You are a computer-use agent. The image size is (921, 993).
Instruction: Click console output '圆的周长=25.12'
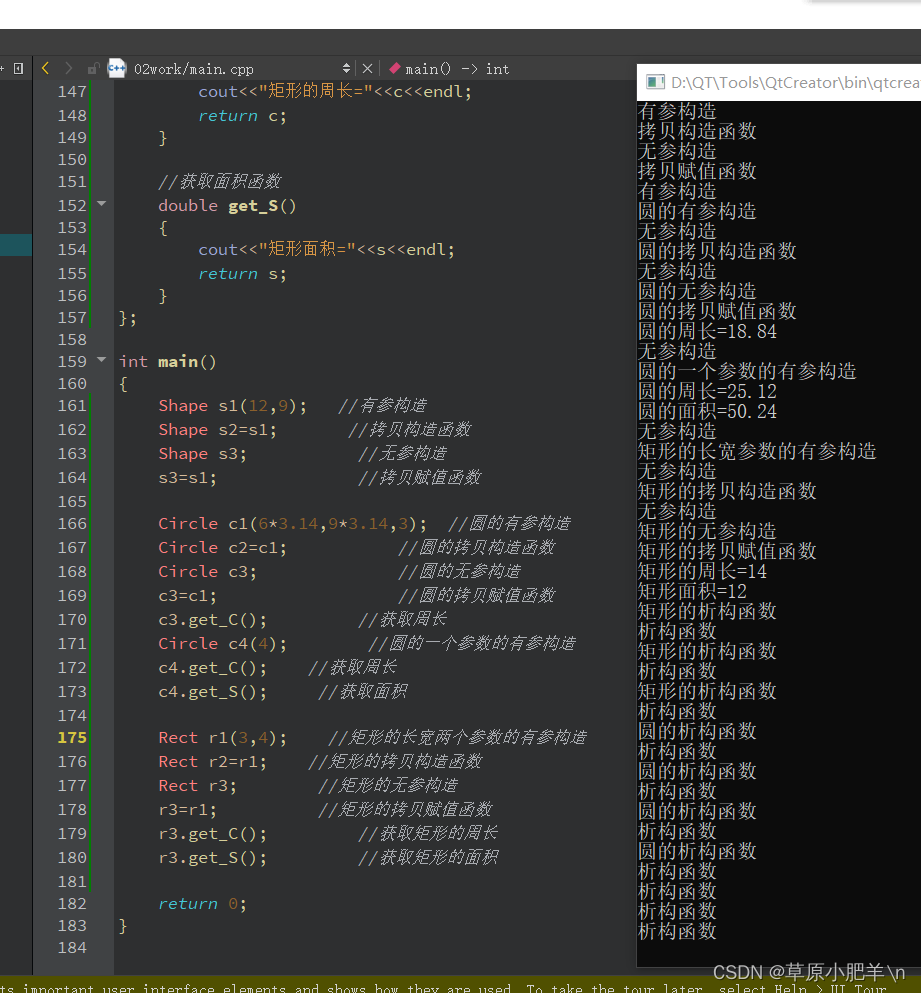pyautogui.click(x=707, y=391)
